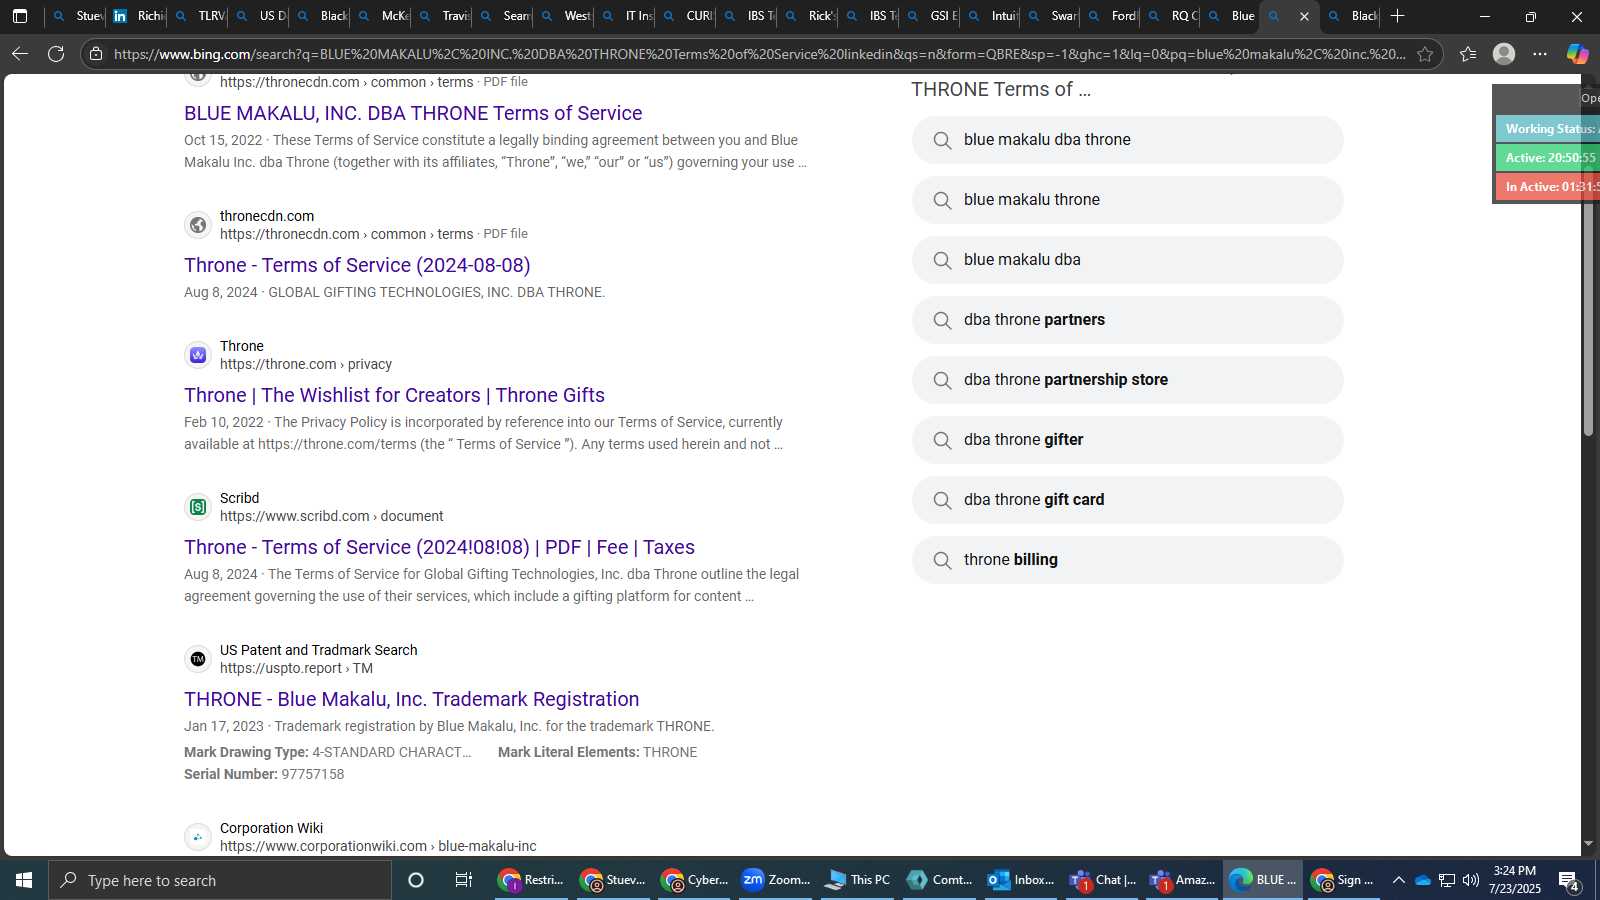Image resolution: width=1600 pixels, height=900 pixels.
Task: Switch to the Ford tab
Action: [x=1111, y=16]
